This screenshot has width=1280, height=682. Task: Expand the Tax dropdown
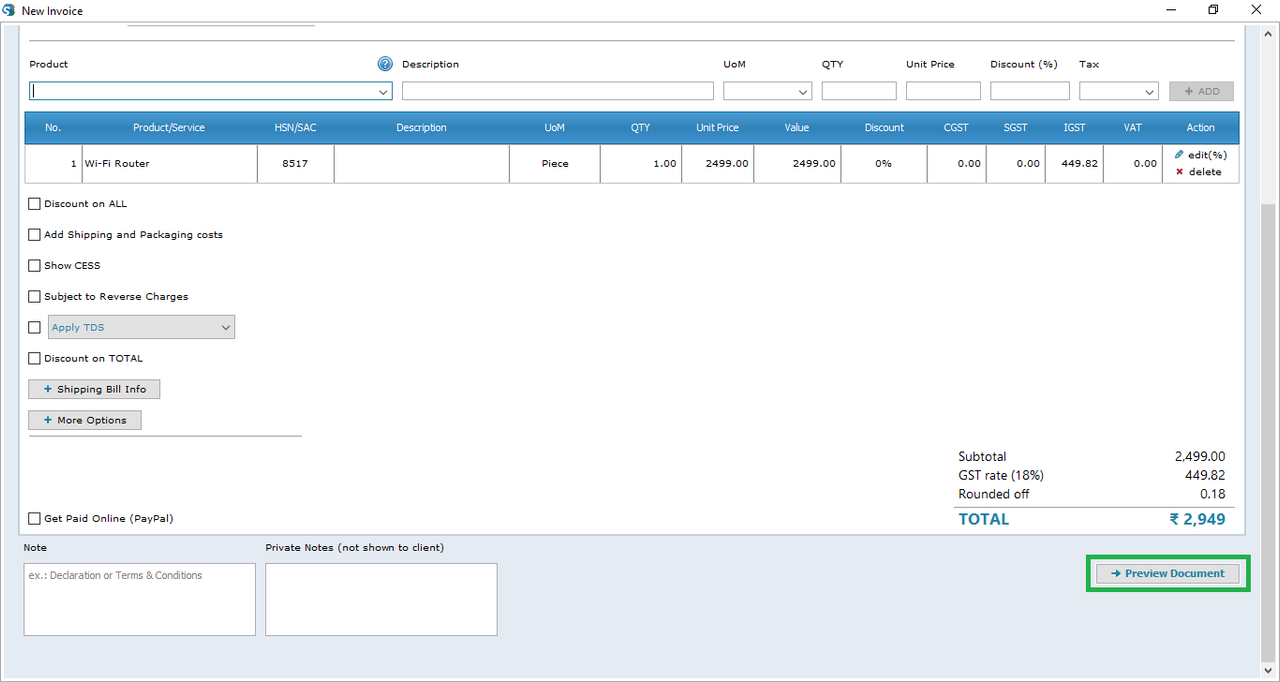[x=1150, y=91]
